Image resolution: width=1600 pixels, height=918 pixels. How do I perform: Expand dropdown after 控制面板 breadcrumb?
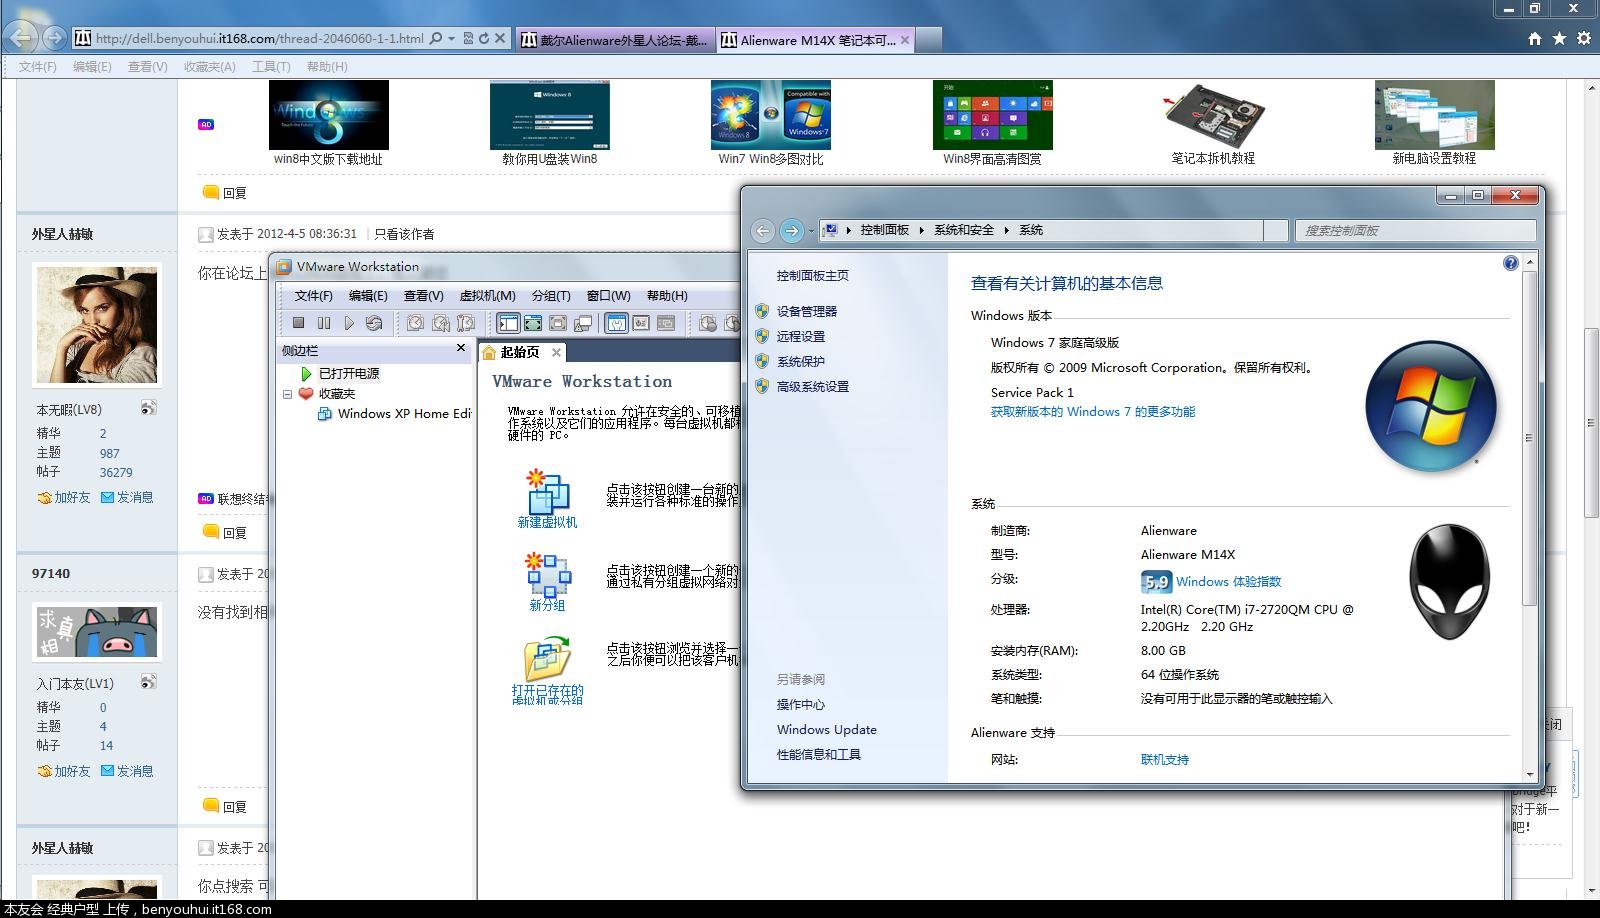click(x=921, y=230)
